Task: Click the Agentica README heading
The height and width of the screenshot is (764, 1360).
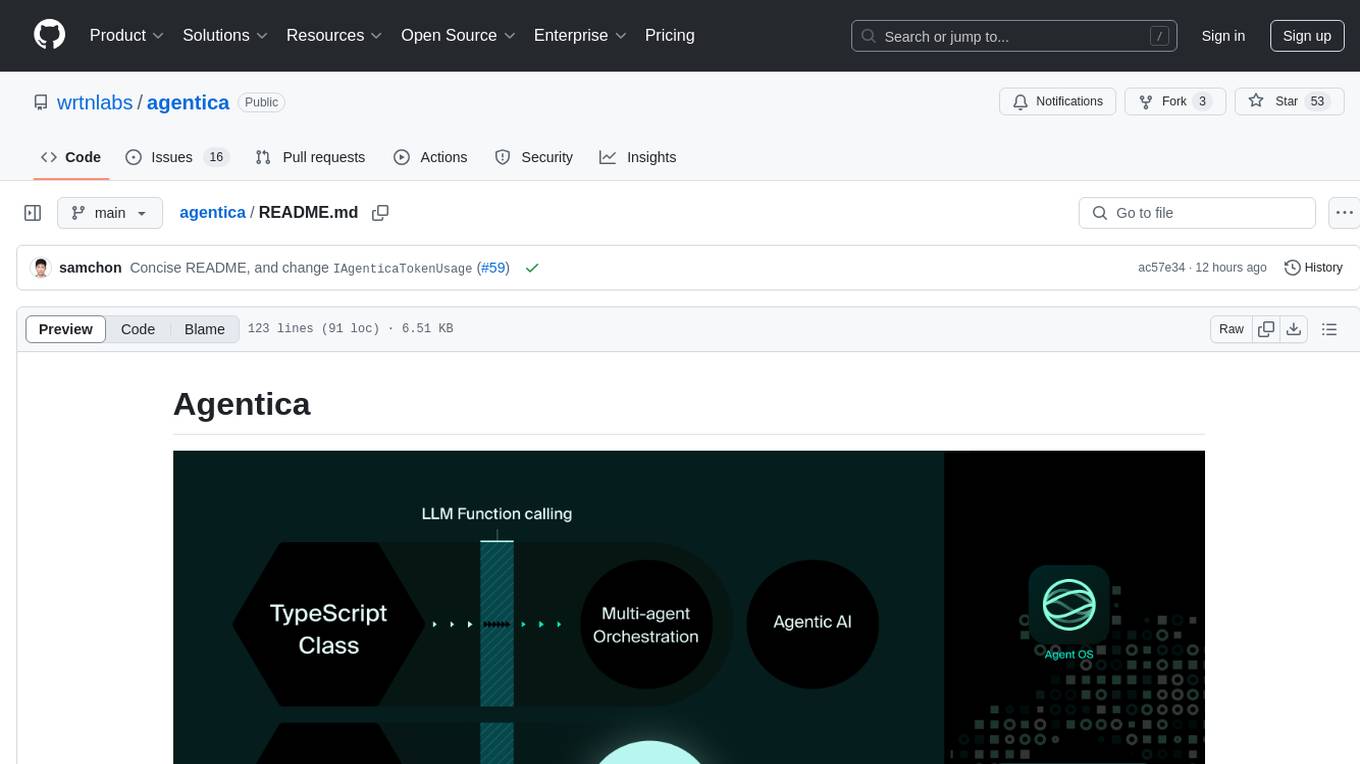Action: tap(242, 404)
